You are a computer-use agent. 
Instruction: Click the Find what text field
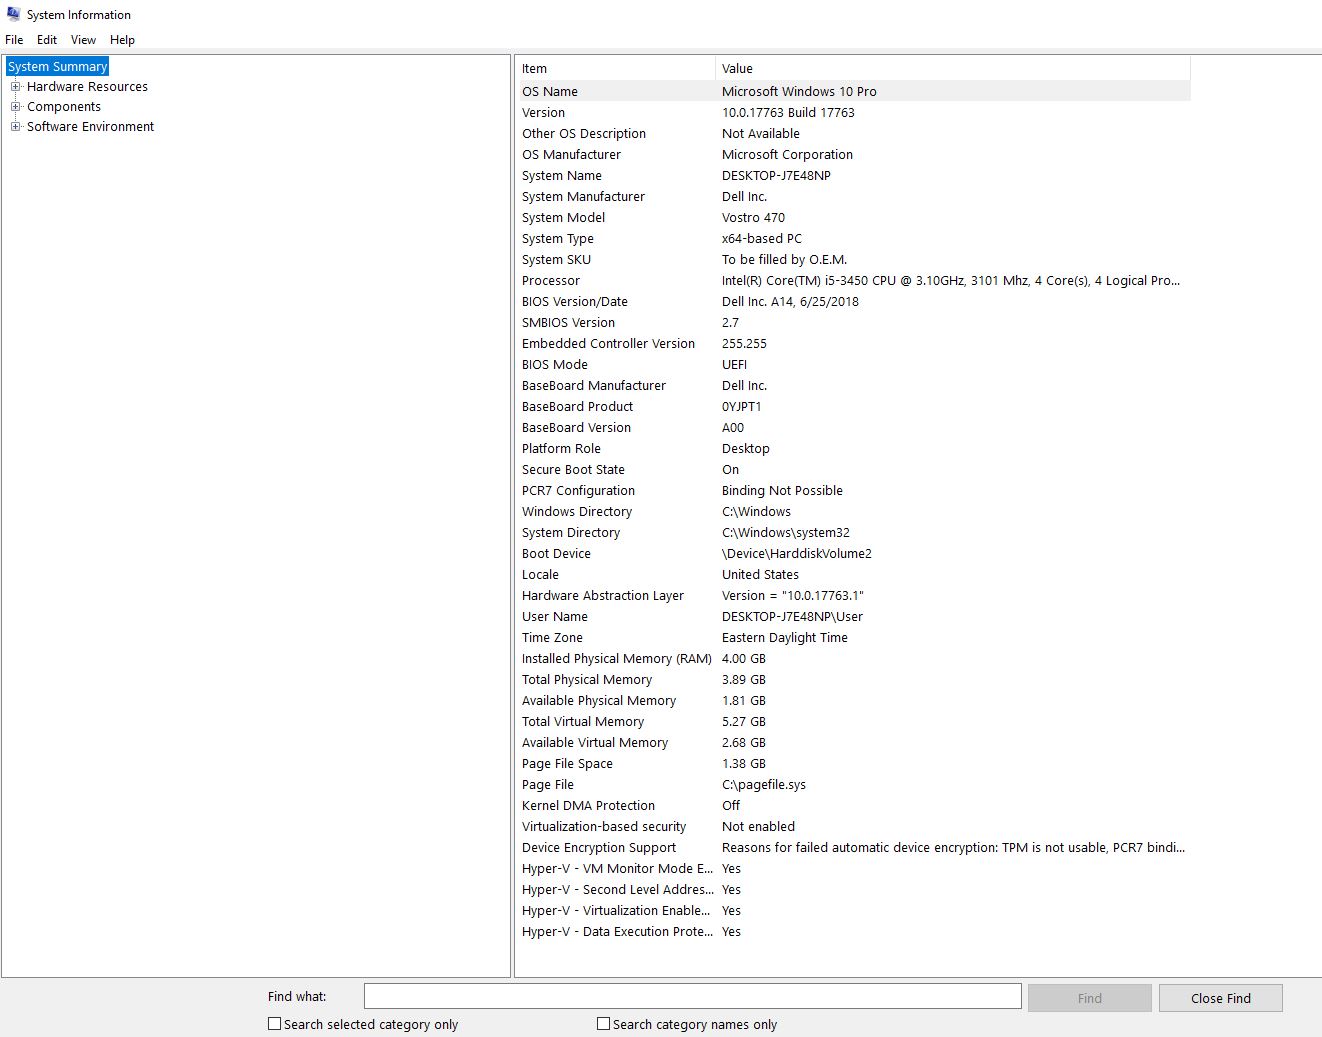692,996
